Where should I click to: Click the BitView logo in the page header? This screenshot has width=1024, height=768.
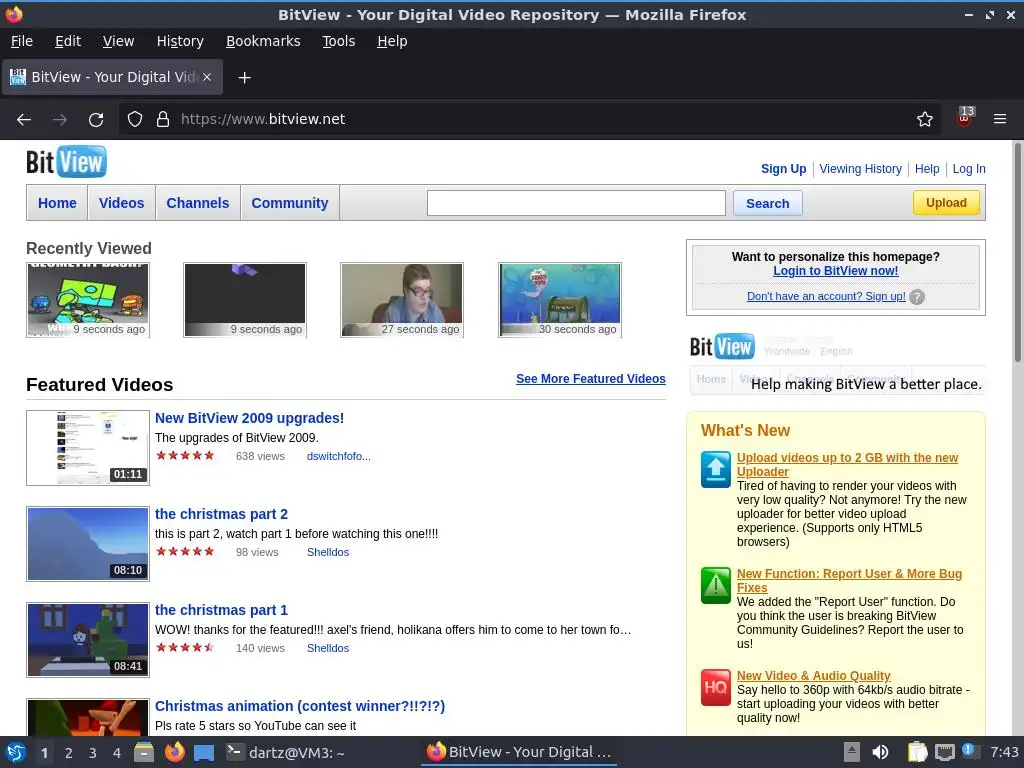click(66, 161)
